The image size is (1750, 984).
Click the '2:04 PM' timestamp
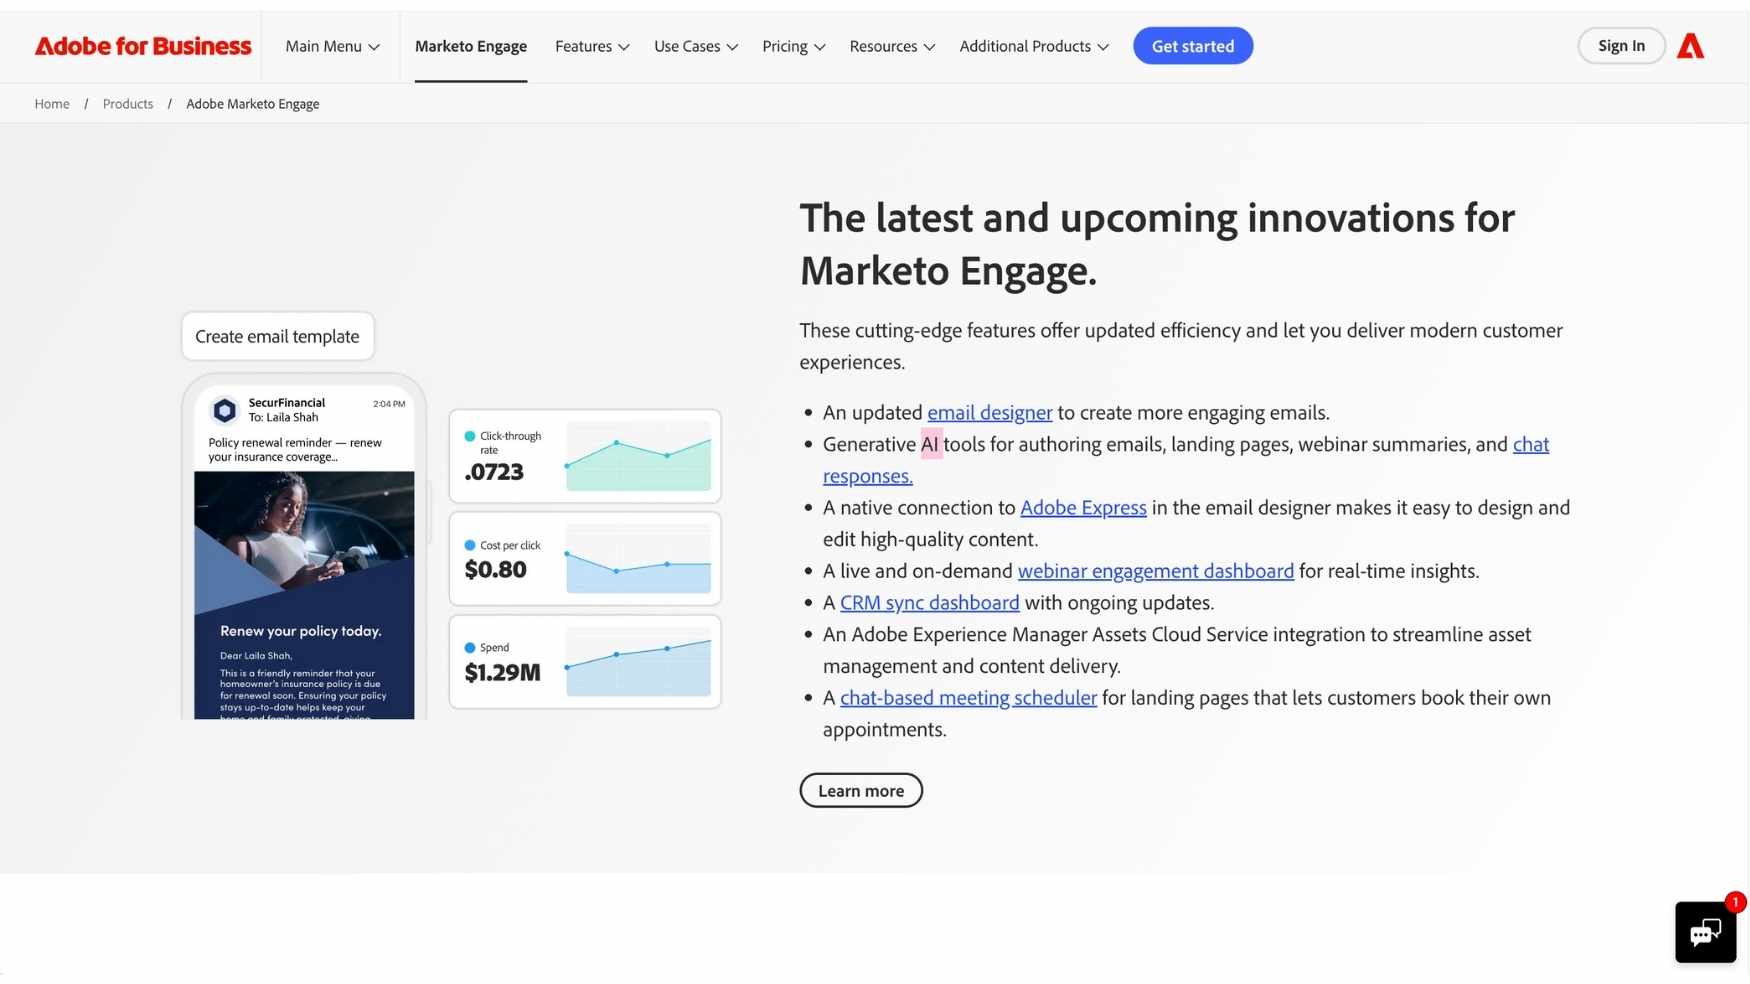(x=389, y=404)
